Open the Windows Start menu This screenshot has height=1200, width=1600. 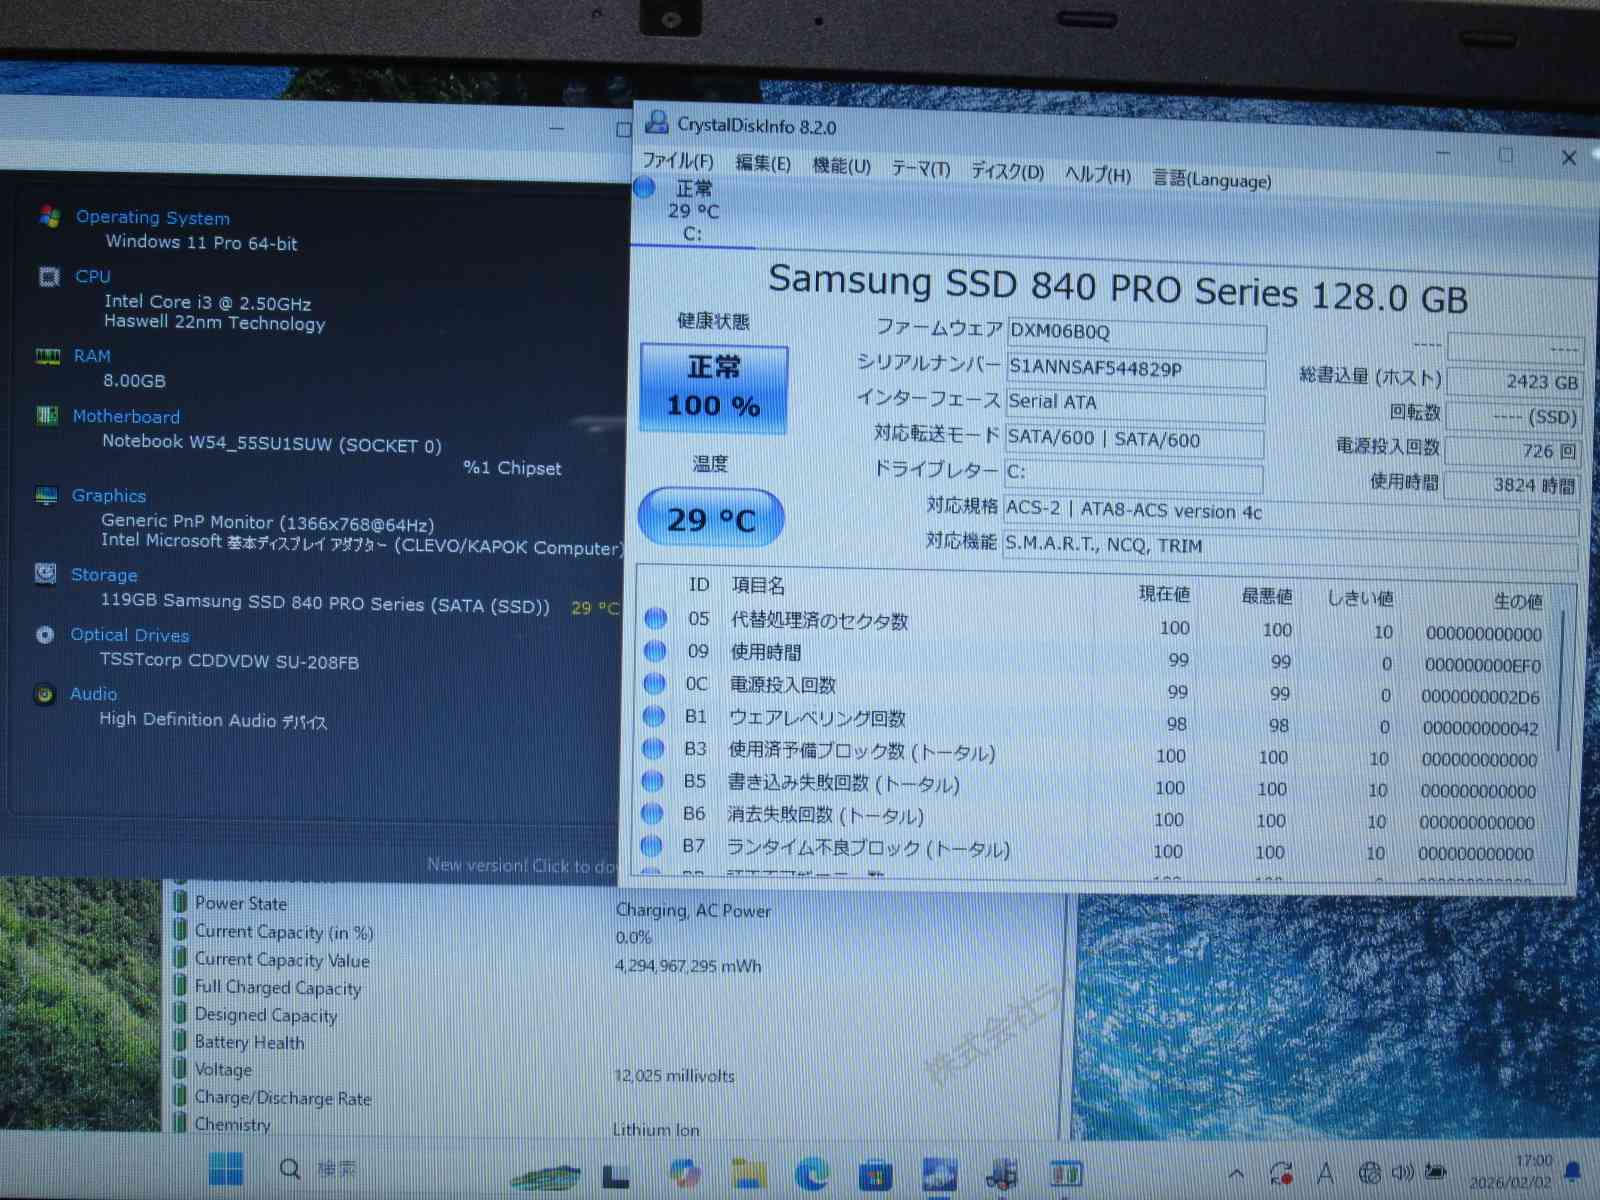point(226,1168)
